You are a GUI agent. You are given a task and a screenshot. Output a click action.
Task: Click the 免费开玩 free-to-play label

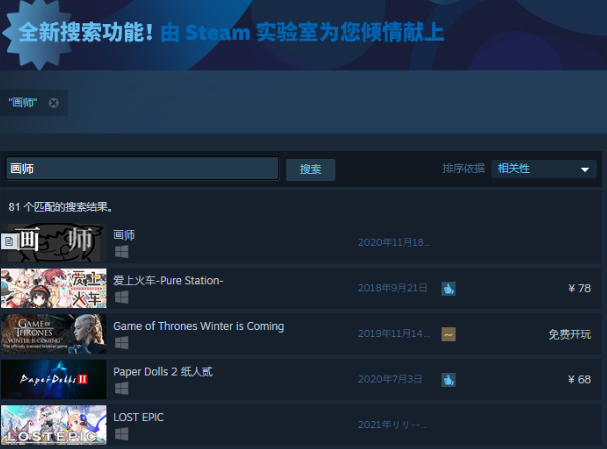click(x=569, y=334)
